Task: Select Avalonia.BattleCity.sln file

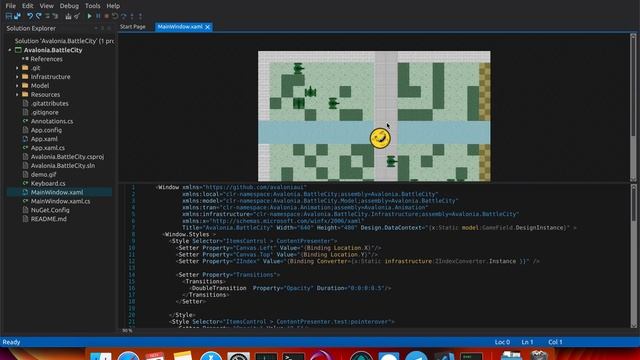Action: (63, 166)
